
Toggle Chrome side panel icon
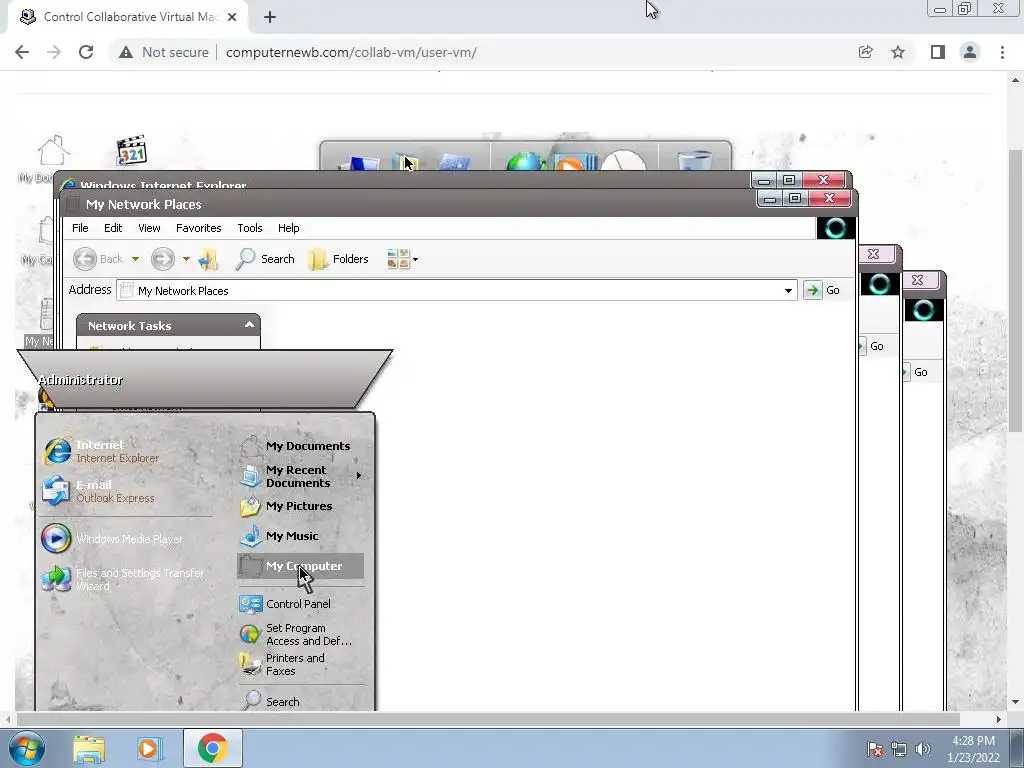pos(938,52)
